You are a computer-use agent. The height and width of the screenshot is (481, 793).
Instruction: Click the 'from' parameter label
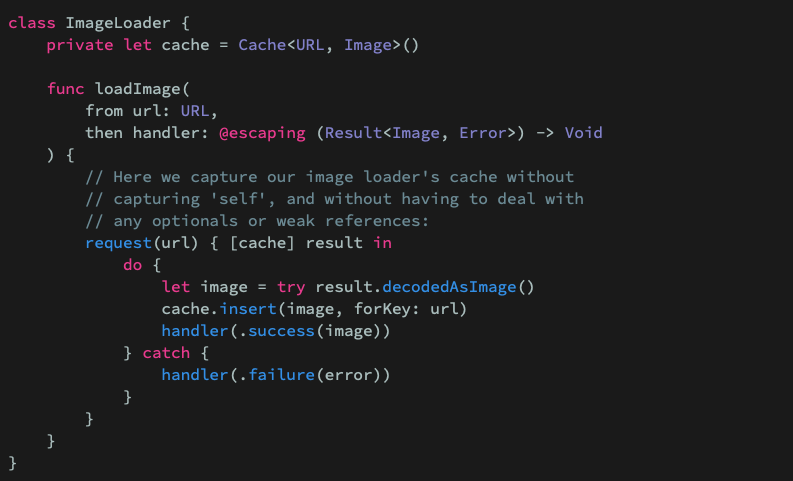[104, 111]
